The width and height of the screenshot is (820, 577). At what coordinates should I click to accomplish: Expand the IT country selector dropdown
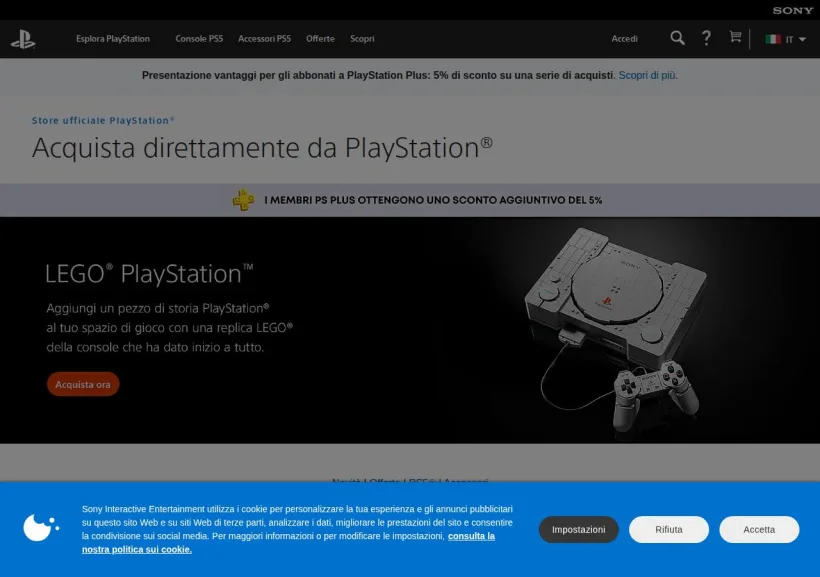point(795,39)
